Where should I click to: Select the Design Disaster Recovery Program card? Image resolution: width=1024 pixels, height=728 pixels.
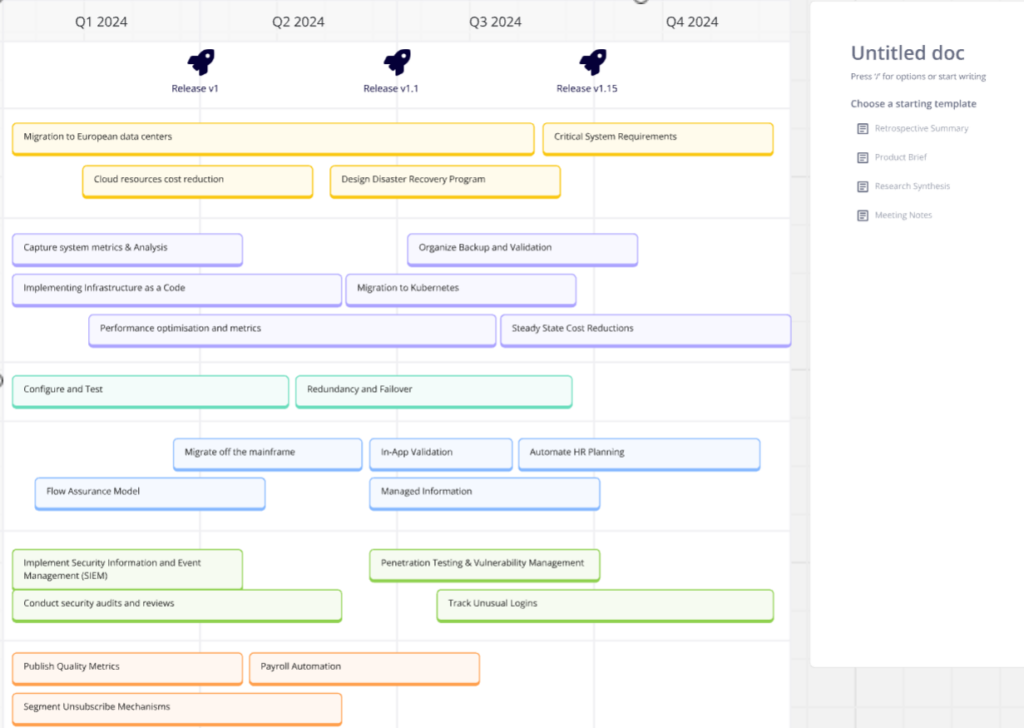444,181
